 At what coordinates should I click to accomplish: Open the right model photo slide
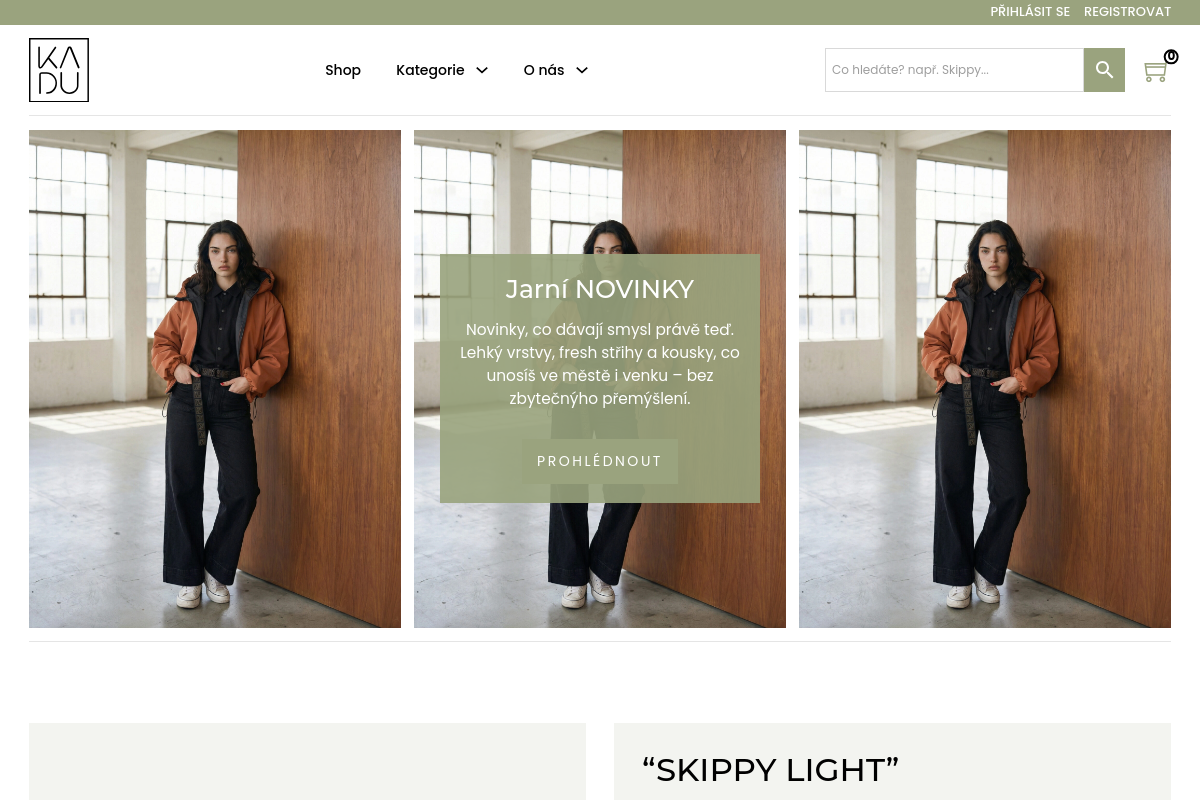(985, 379)
